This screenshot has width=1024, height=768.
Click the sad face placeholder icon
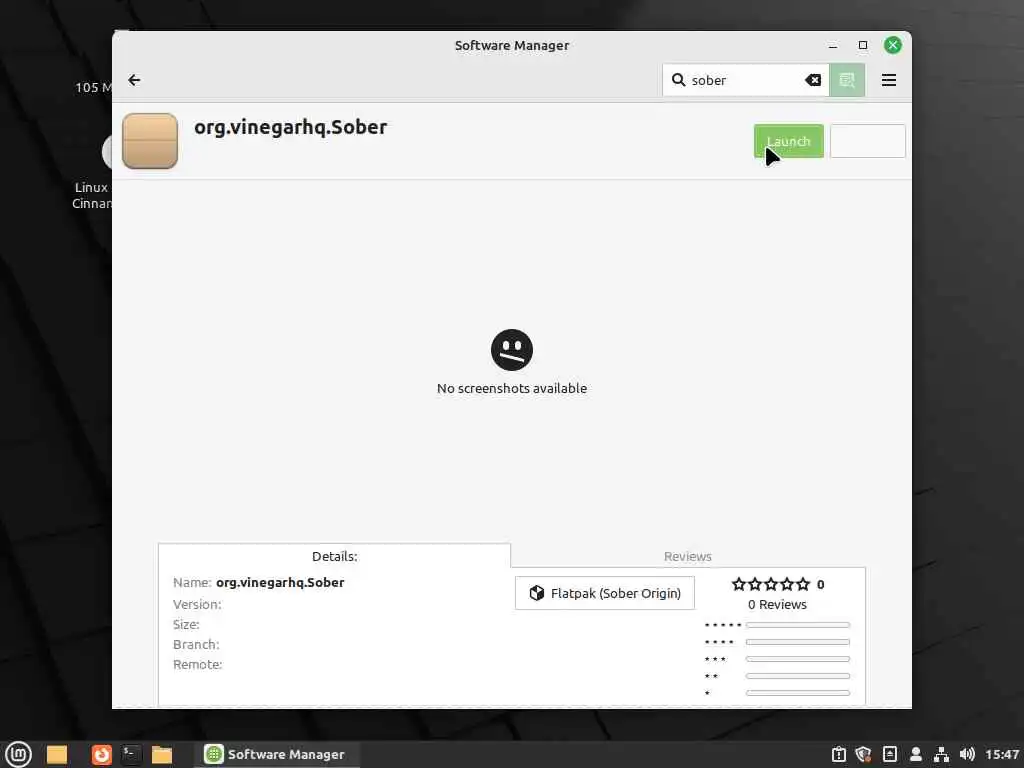(x=512, y=349)
